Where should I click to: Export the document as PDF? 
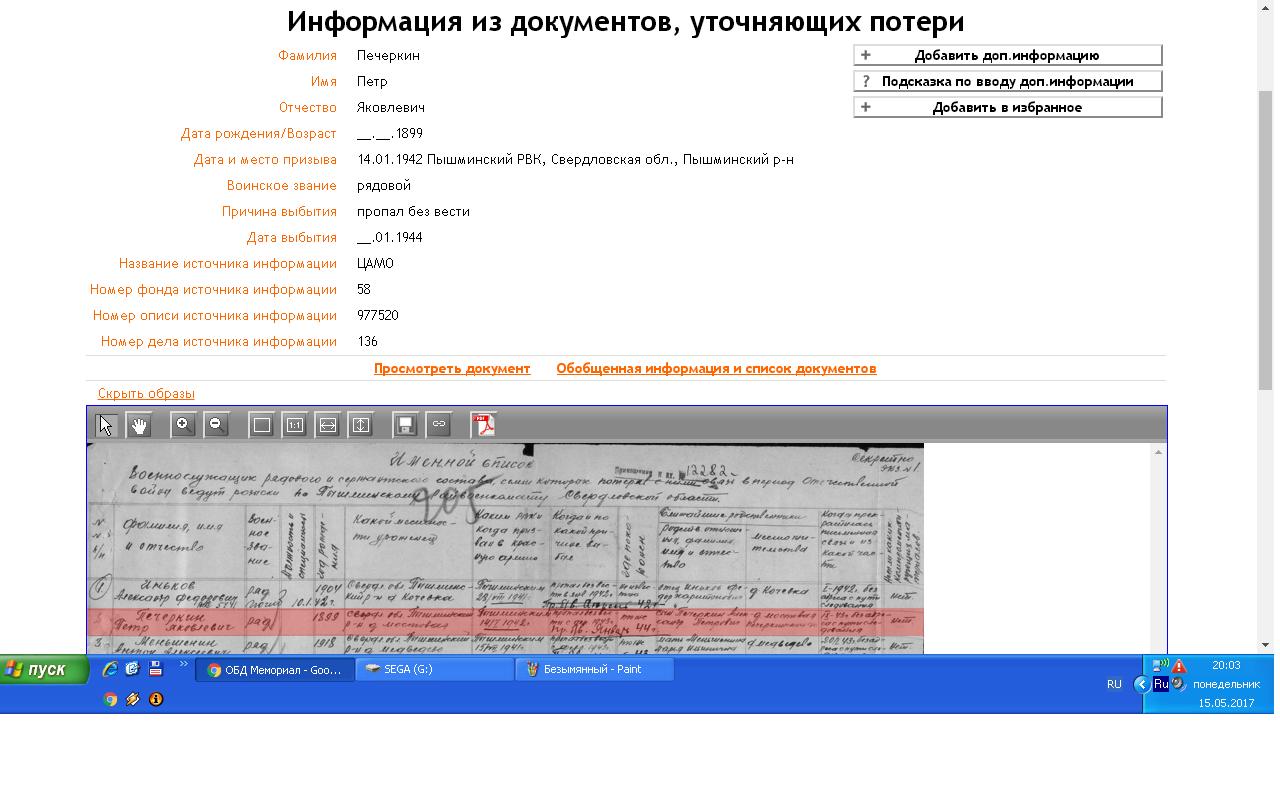(x=484, y=425)
